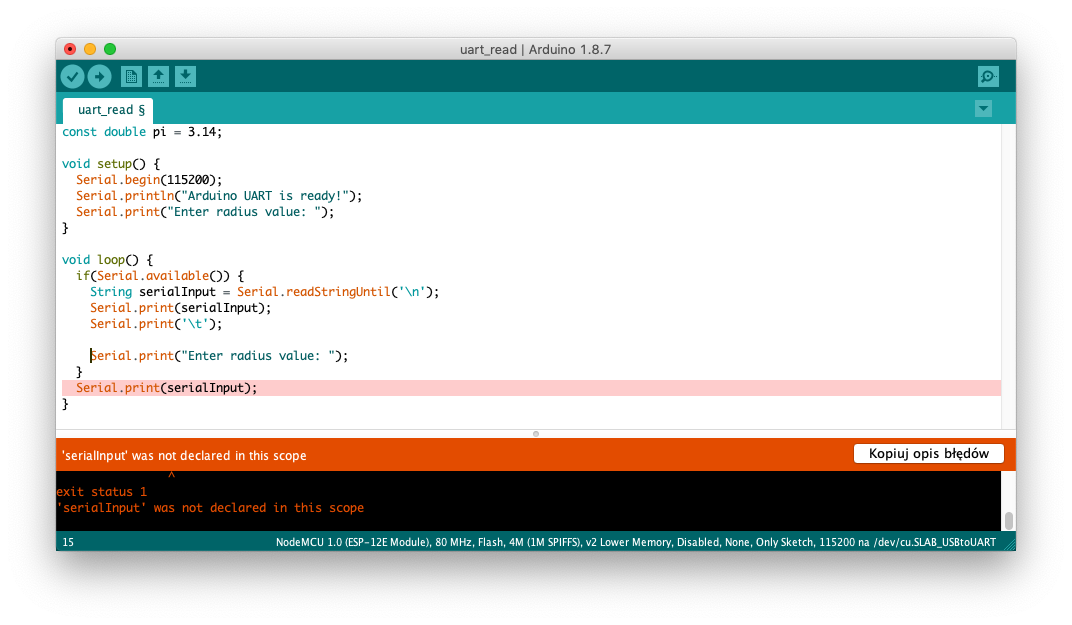This screenshot has width=1072, height=625.
Task: Create a new sketch with New icon
Action: point(131,77)
